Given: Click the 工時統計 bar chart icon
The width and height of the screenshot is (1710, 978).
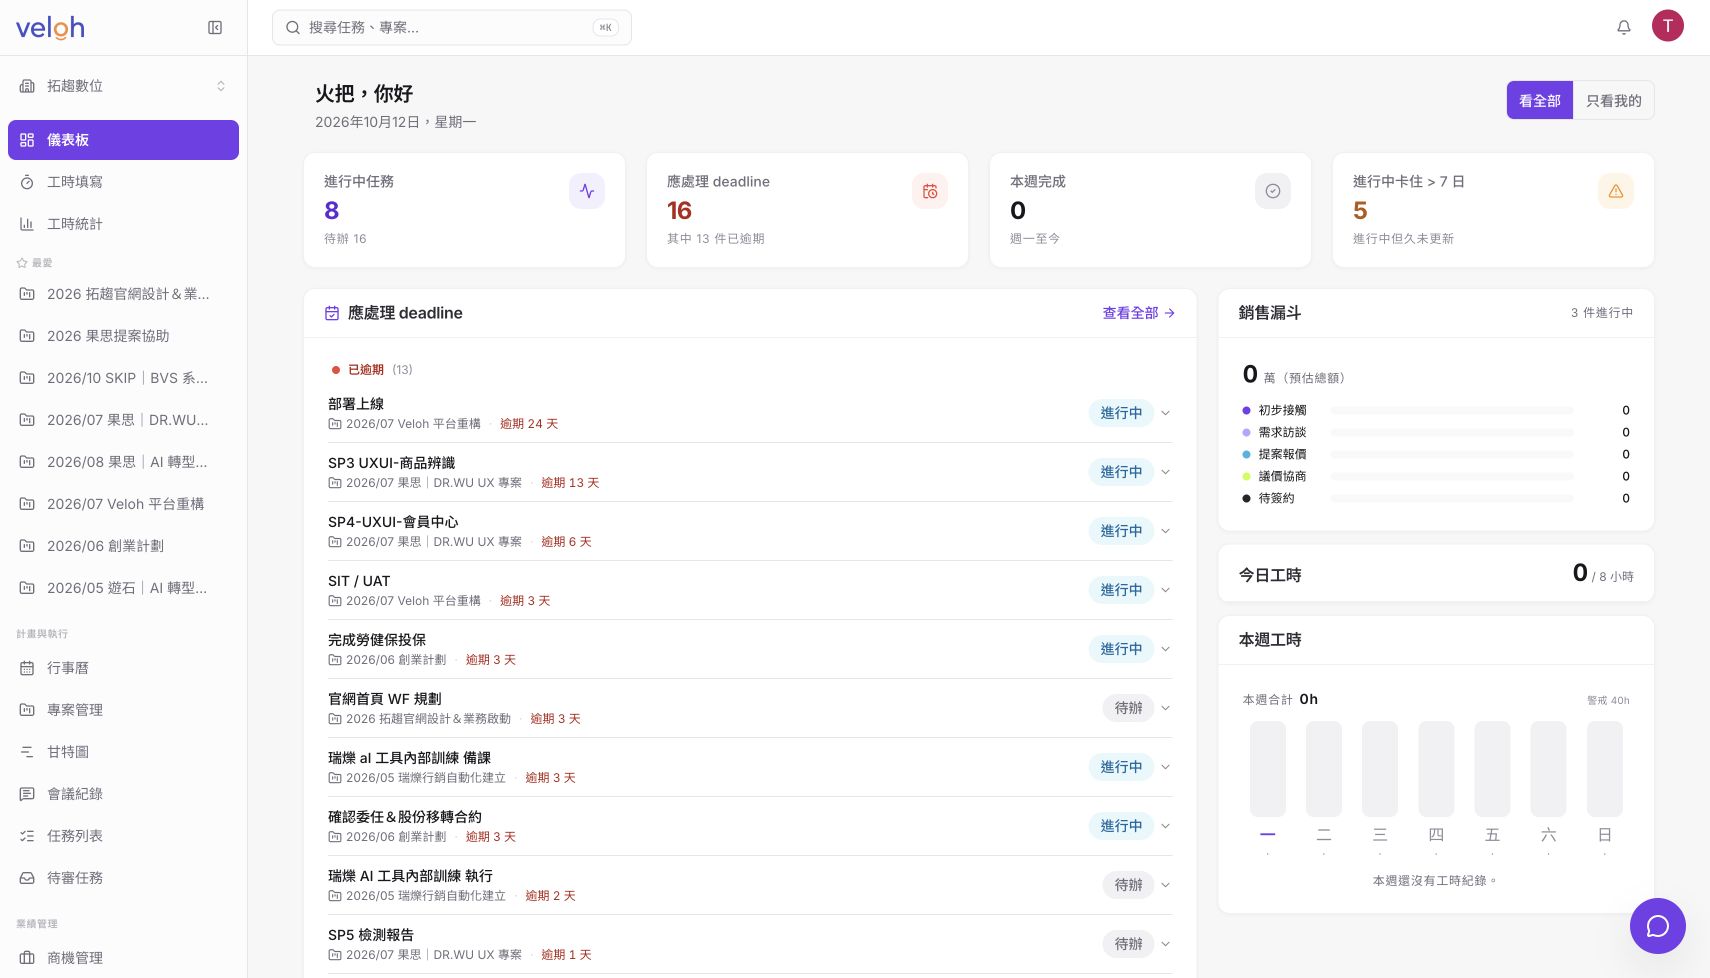Looking at the screenshot, I should [x=27, y=224].
